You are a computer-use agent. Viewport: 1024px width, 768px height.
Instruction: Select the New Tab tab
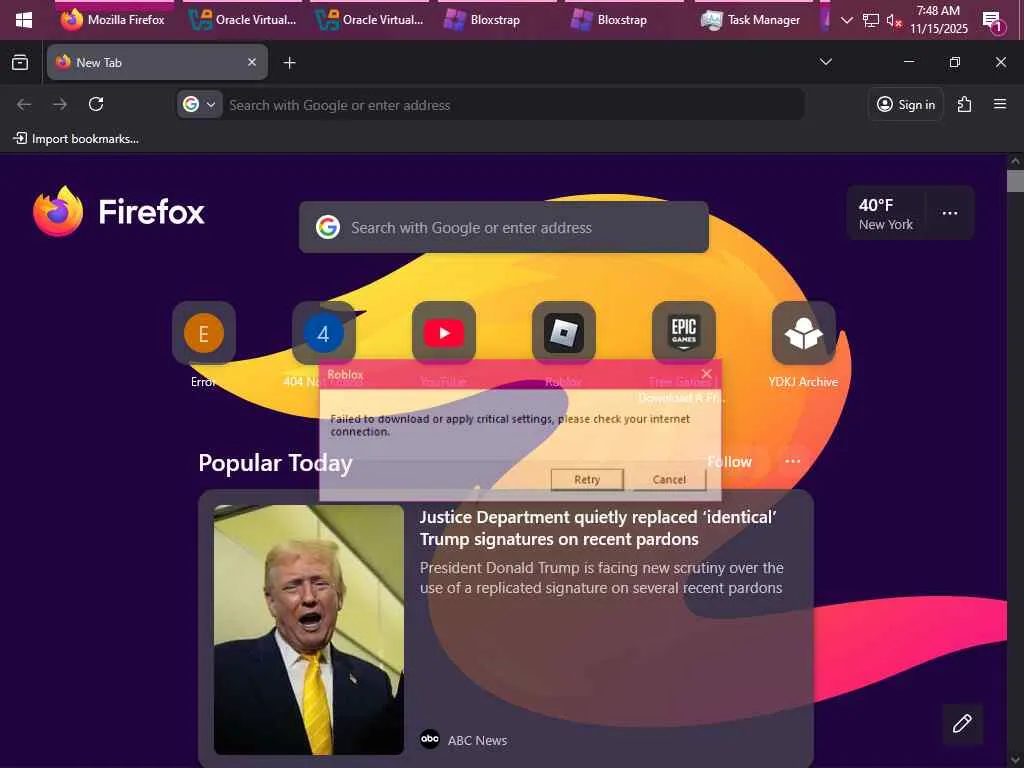point(157,62)
